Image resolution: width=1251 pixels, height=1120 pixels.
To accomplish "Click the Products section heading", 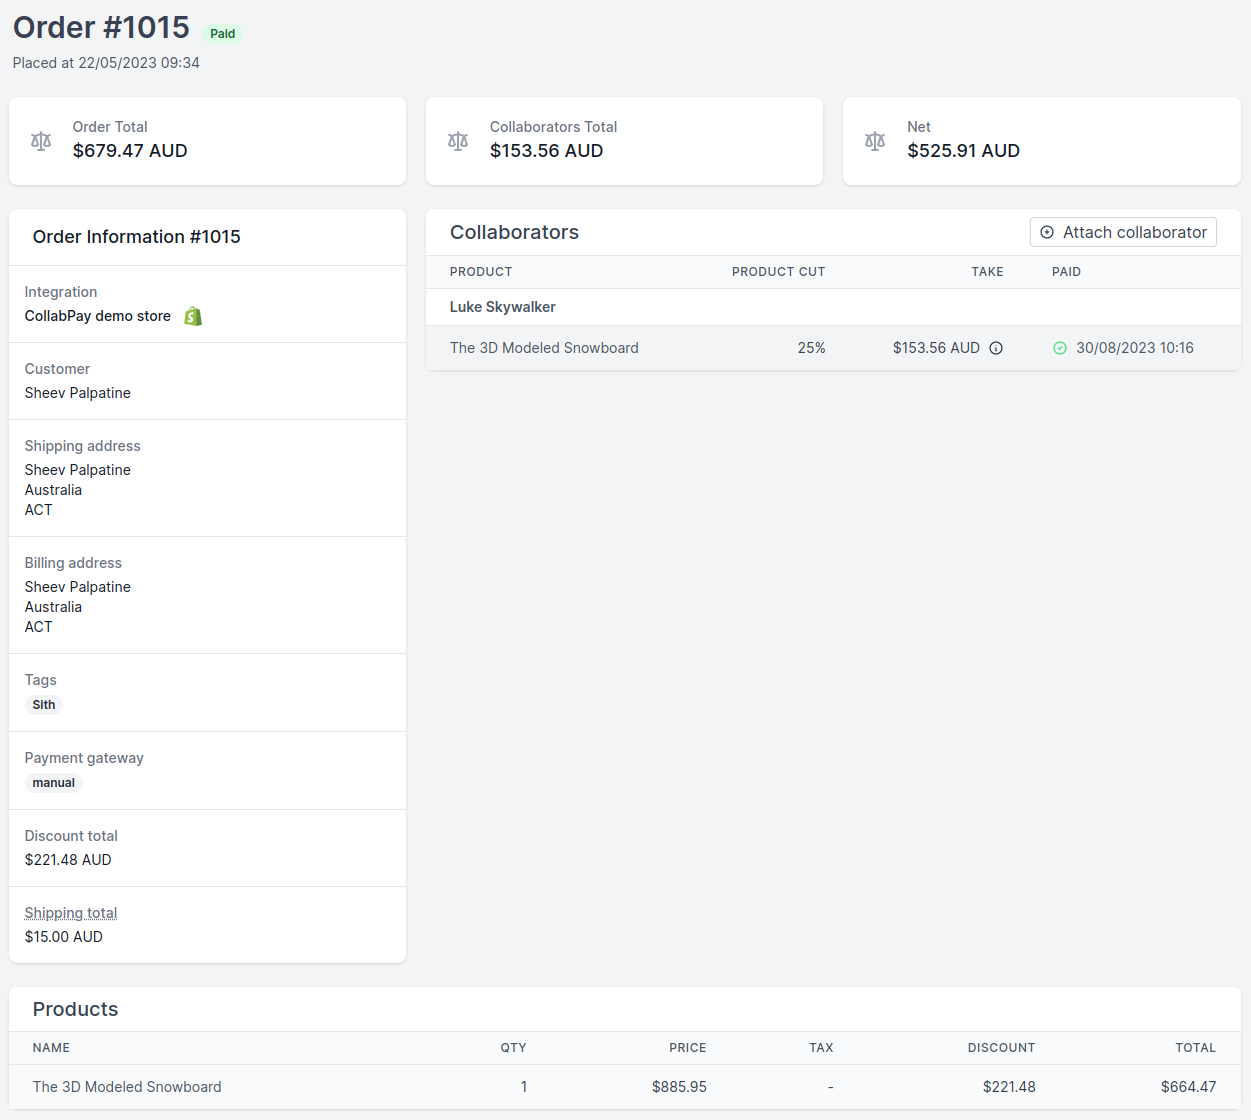I will tap(75, 1009).
